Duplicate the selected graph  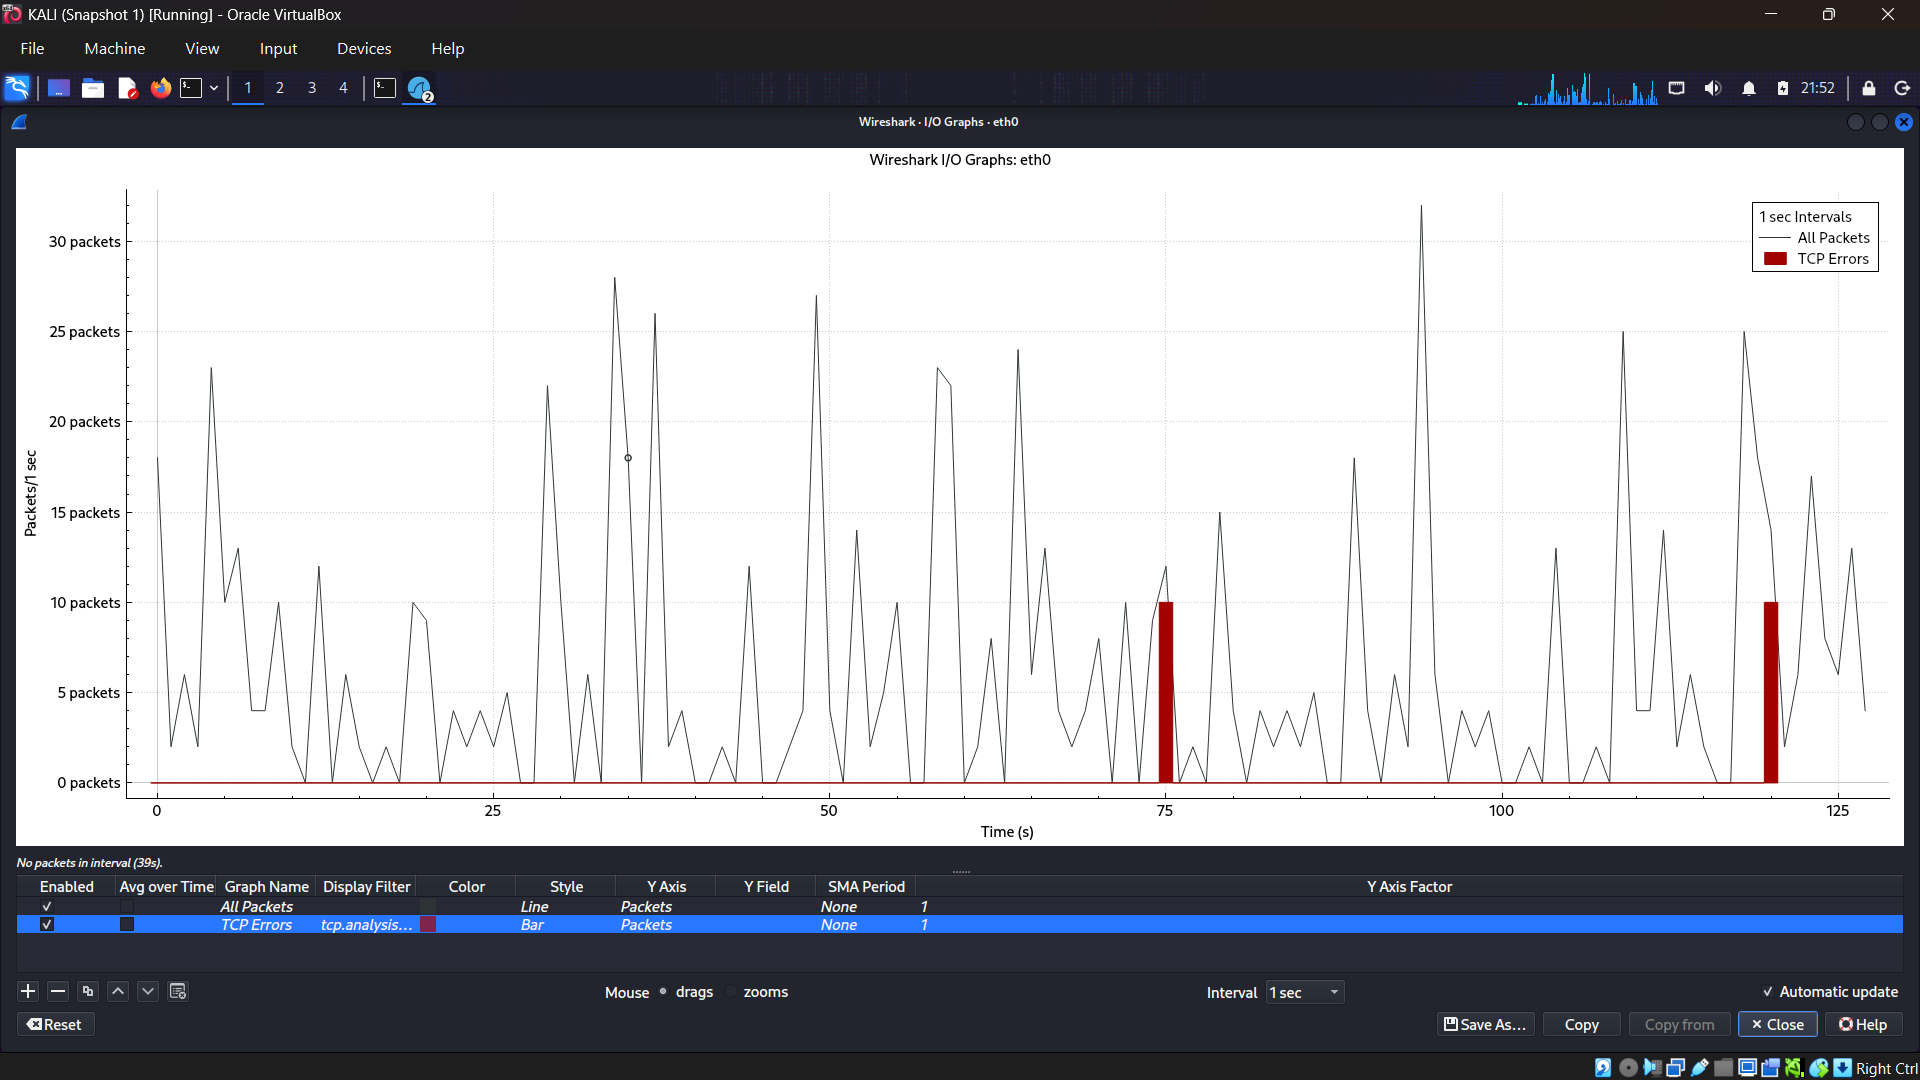88,991
